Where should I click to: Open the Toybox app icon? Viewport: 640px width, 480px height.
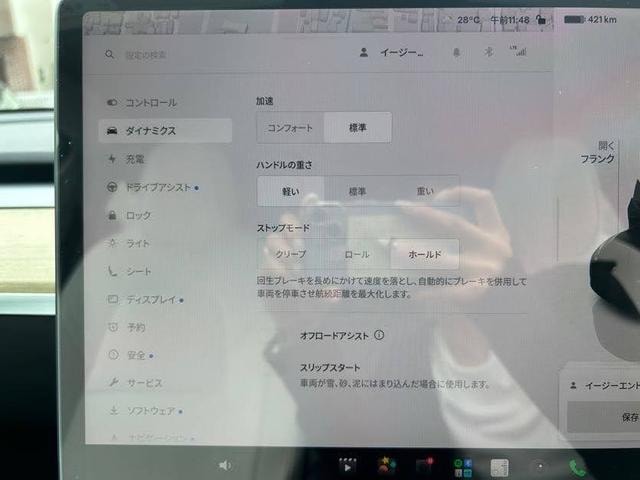click(386, 465)
